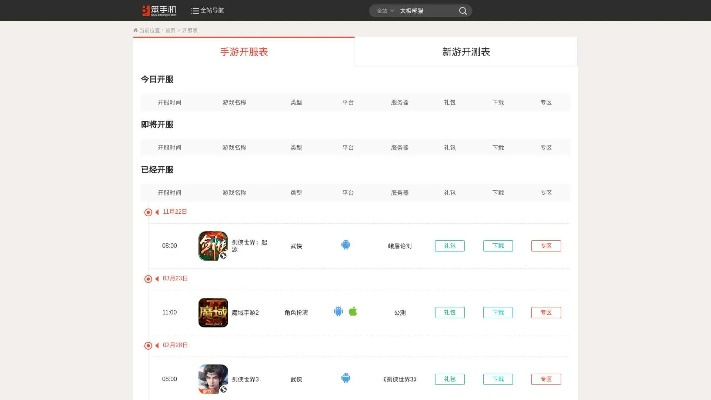Click Android icon in 魔域手游2 row

point(338,312)
